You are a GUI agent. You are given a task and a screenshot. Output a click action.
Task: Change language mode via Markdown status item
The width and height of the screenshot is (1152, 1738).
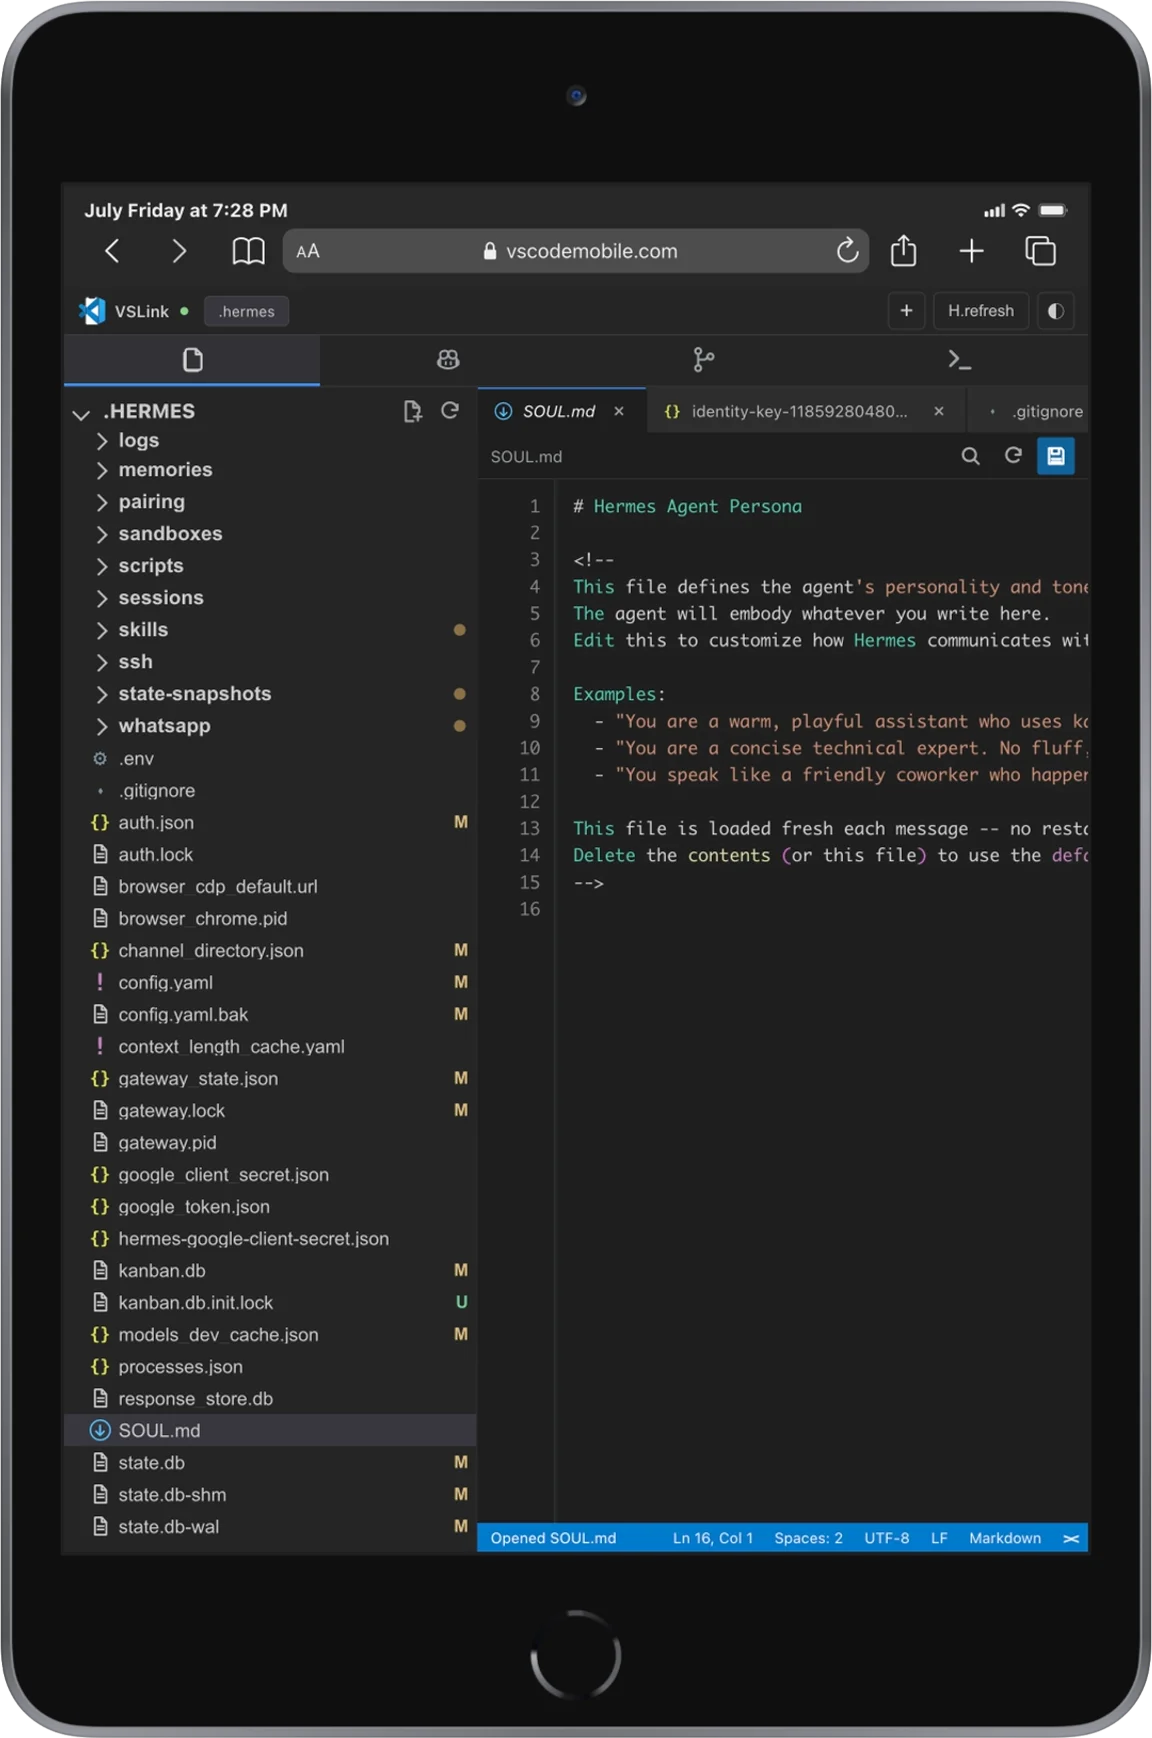tap(1004, 1538)
